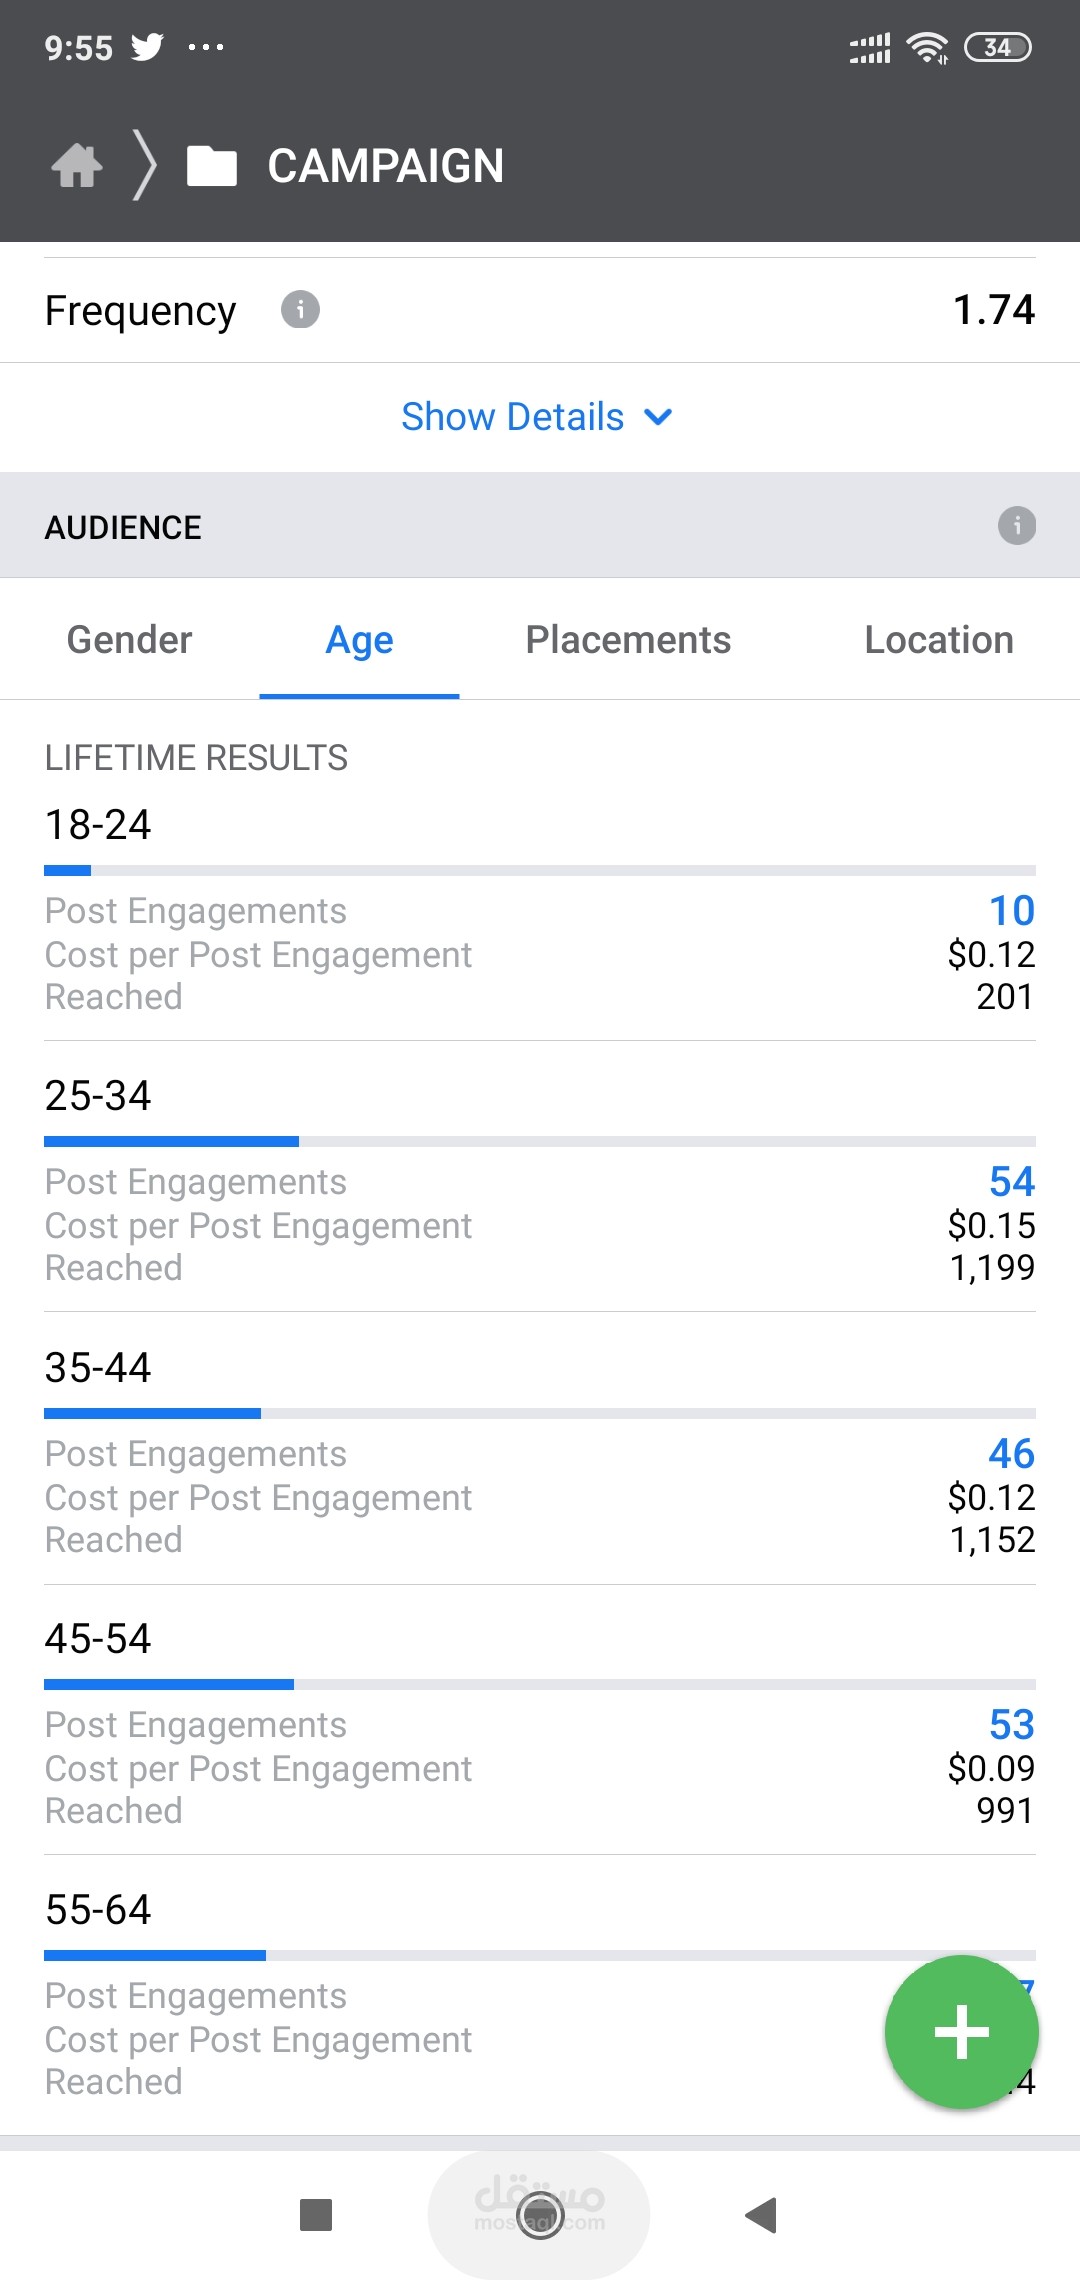Select the Age tab
The image size is (1080, 2280).
(x=359, y=640)
